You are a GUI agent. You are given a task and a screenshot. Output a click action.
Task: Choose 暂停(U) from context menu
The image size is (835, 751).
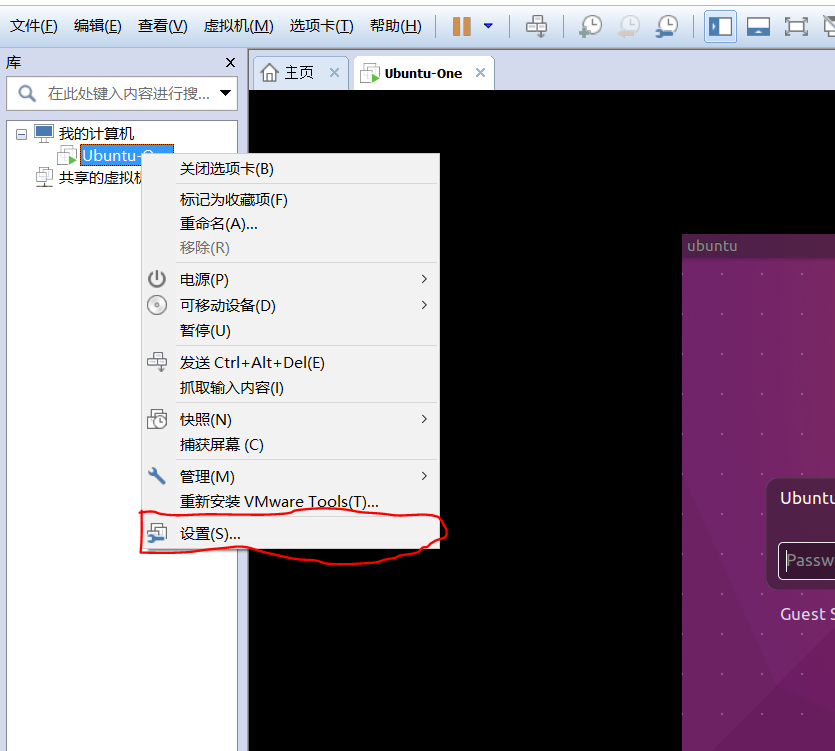tap(291, 331)
